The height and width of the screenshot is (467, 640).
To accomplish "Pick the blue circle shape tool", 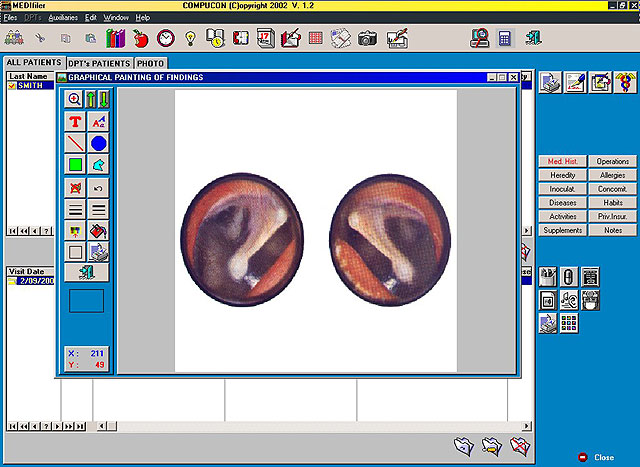I will click(x=98, y=143).
